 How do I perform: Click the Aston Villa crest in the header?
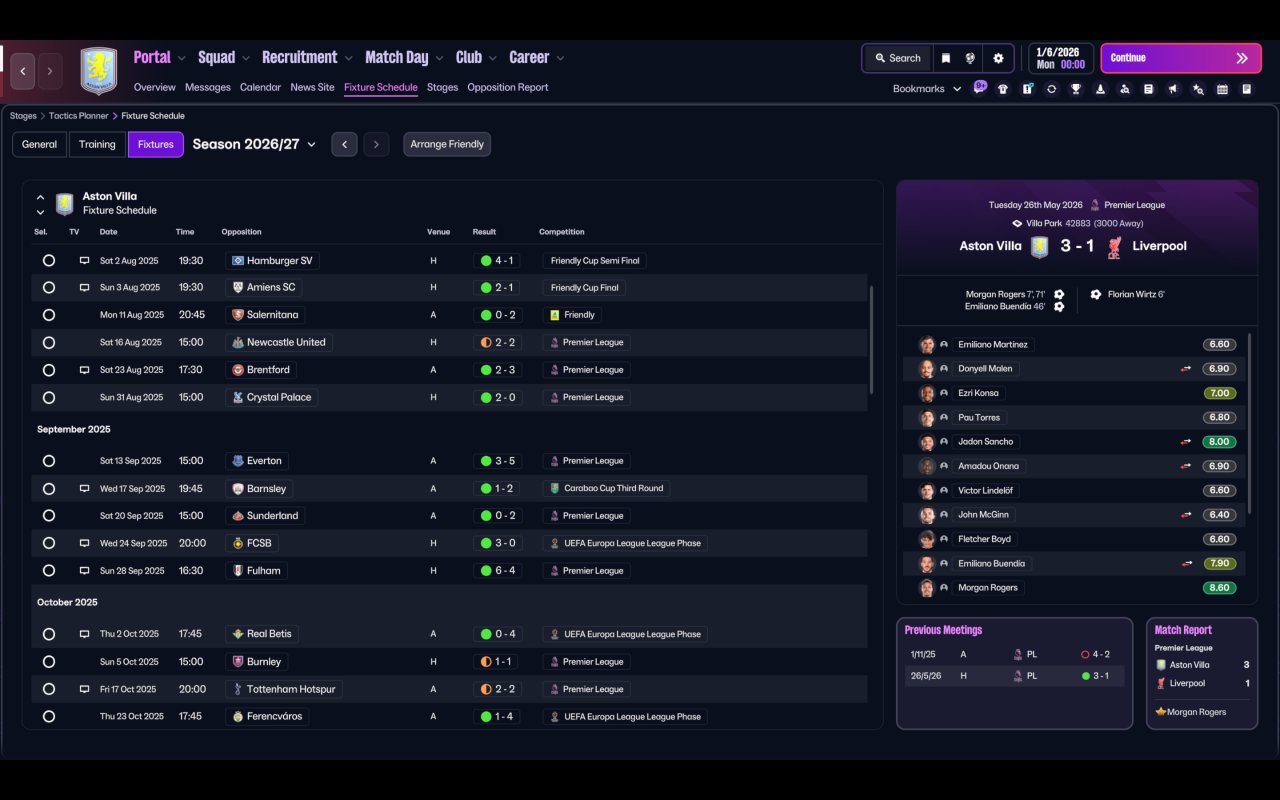pos(99,71)
